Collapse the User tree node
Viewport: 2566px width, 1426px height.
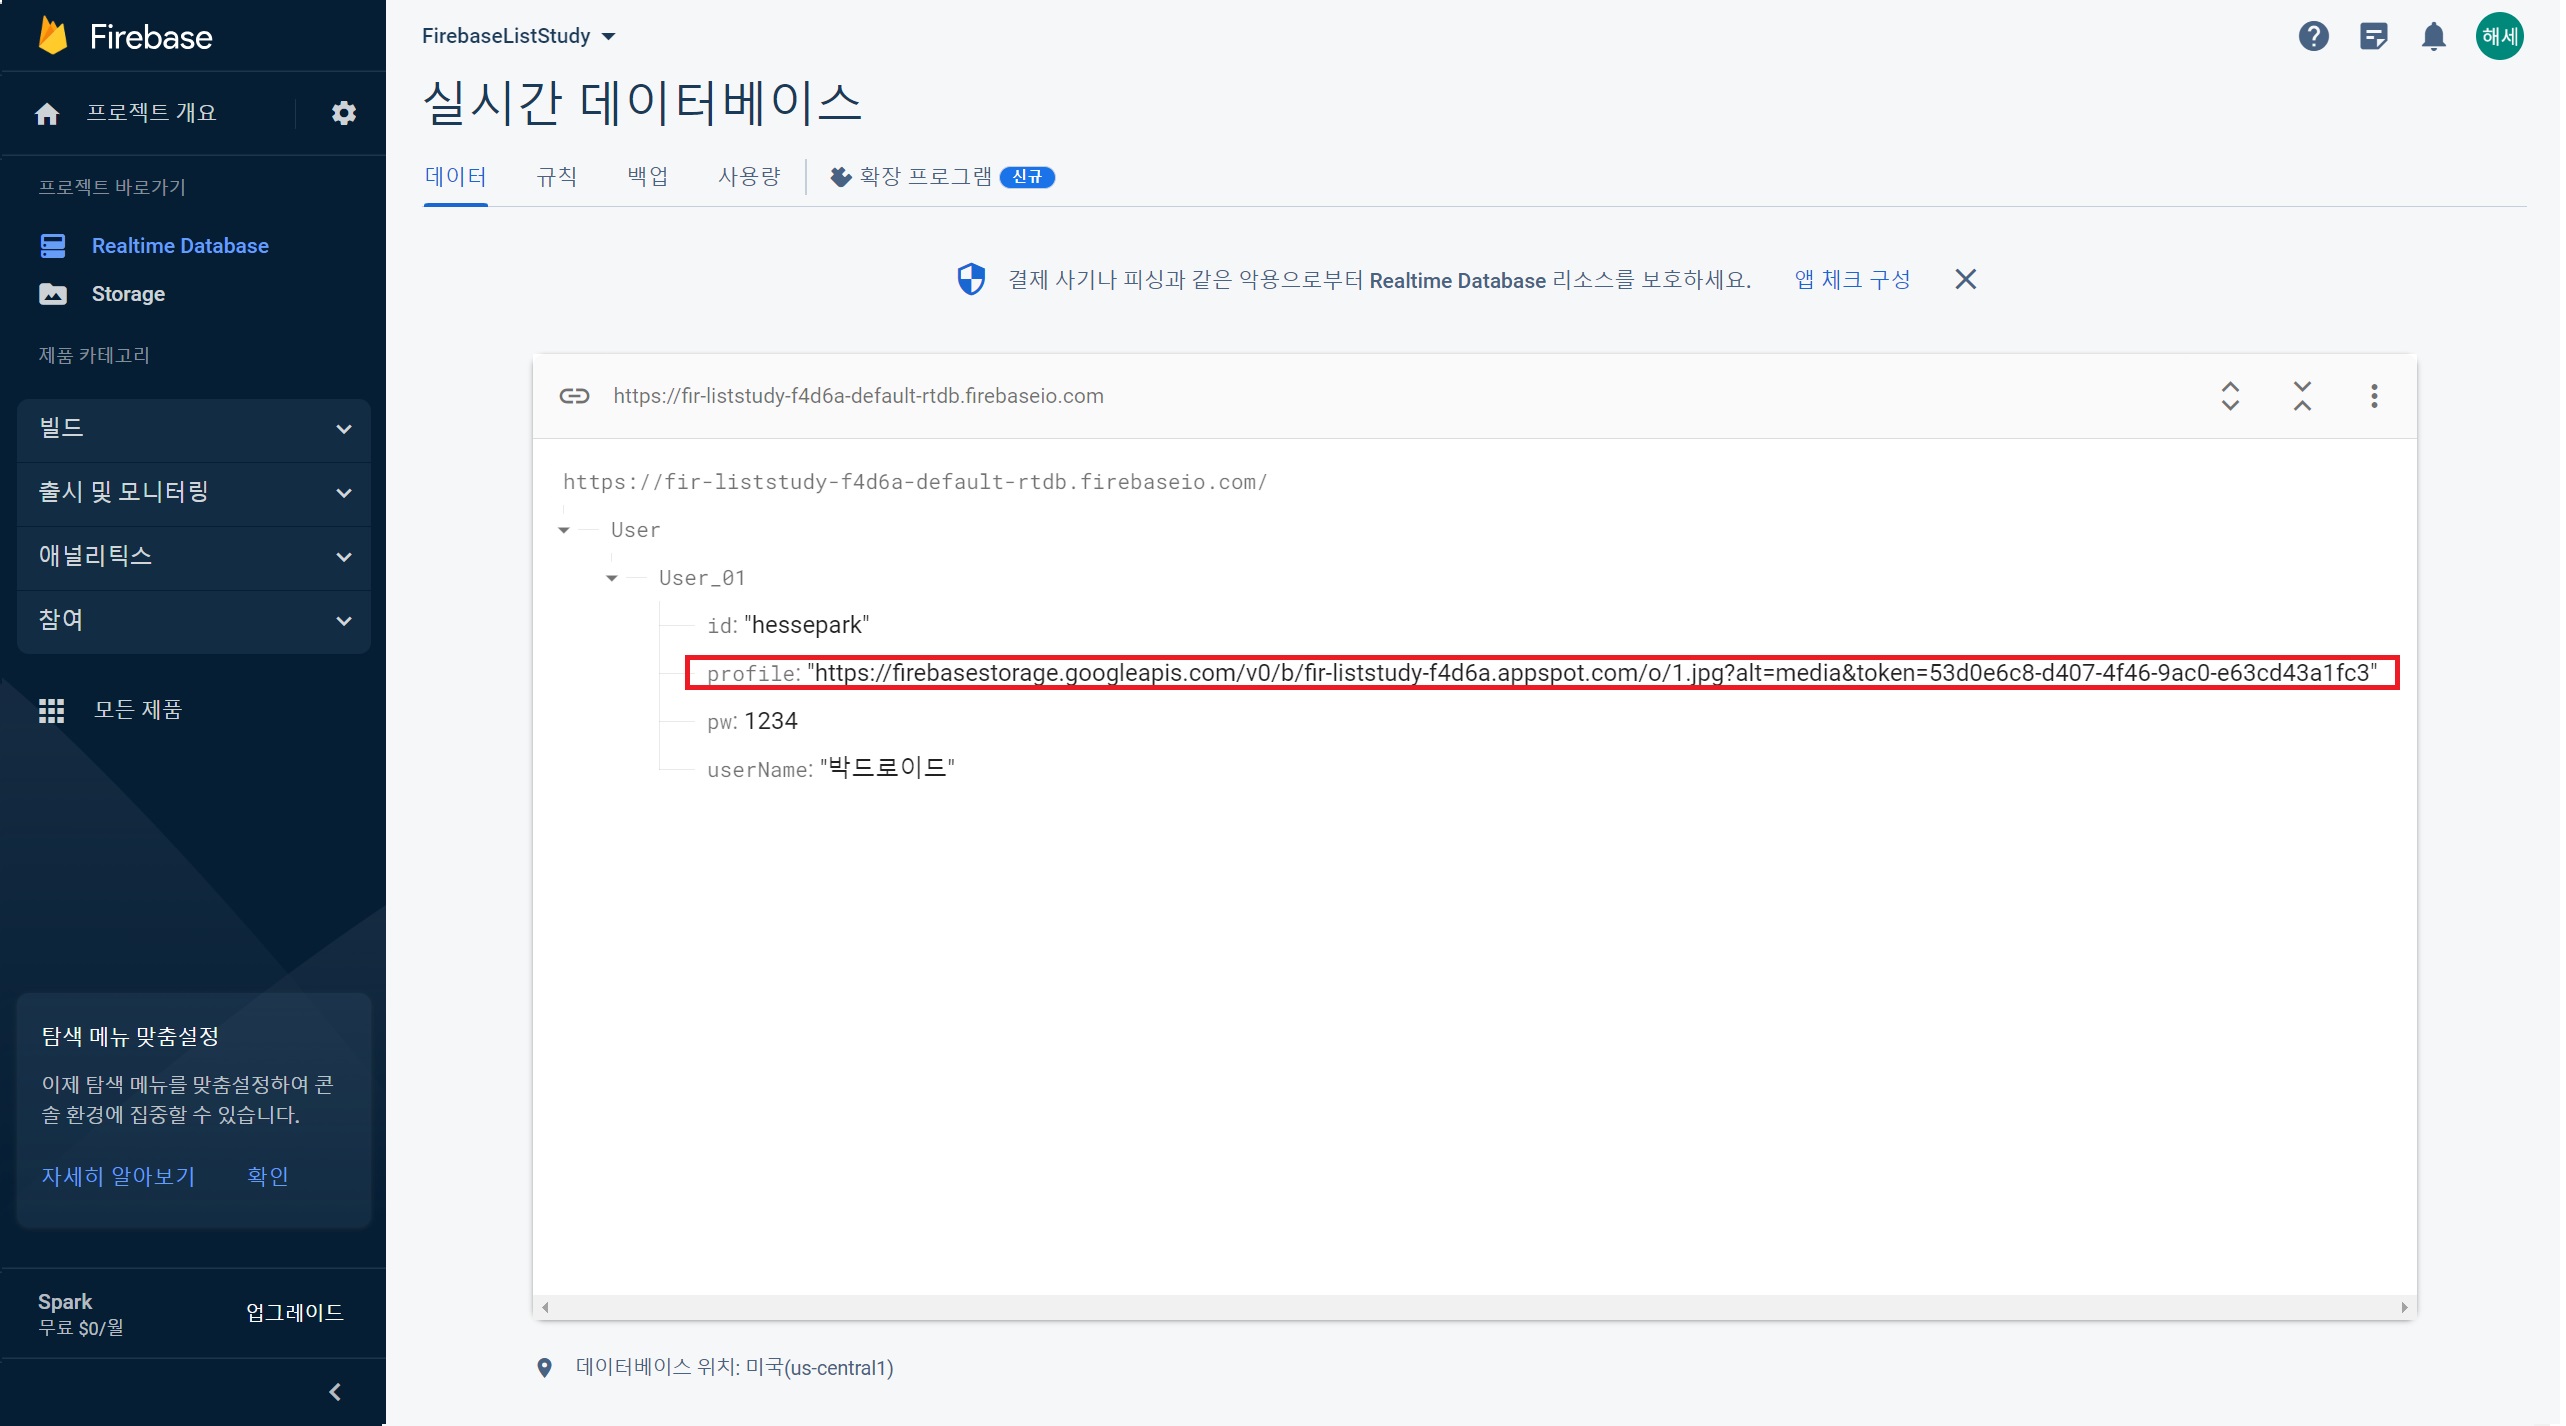(x=564, y=530)
